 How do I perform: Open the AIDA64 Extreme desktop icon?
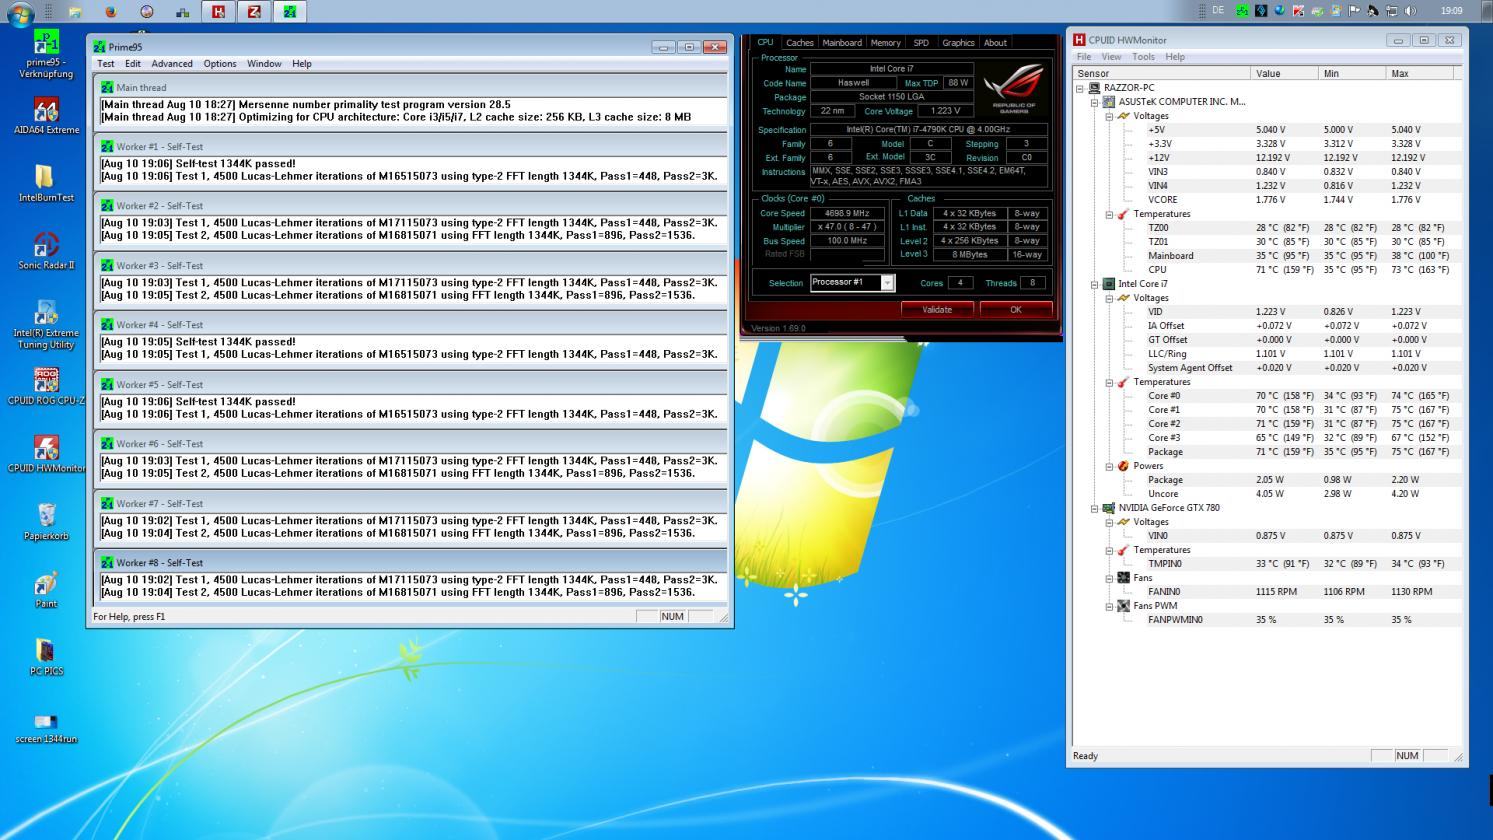(x=46, y=110)
